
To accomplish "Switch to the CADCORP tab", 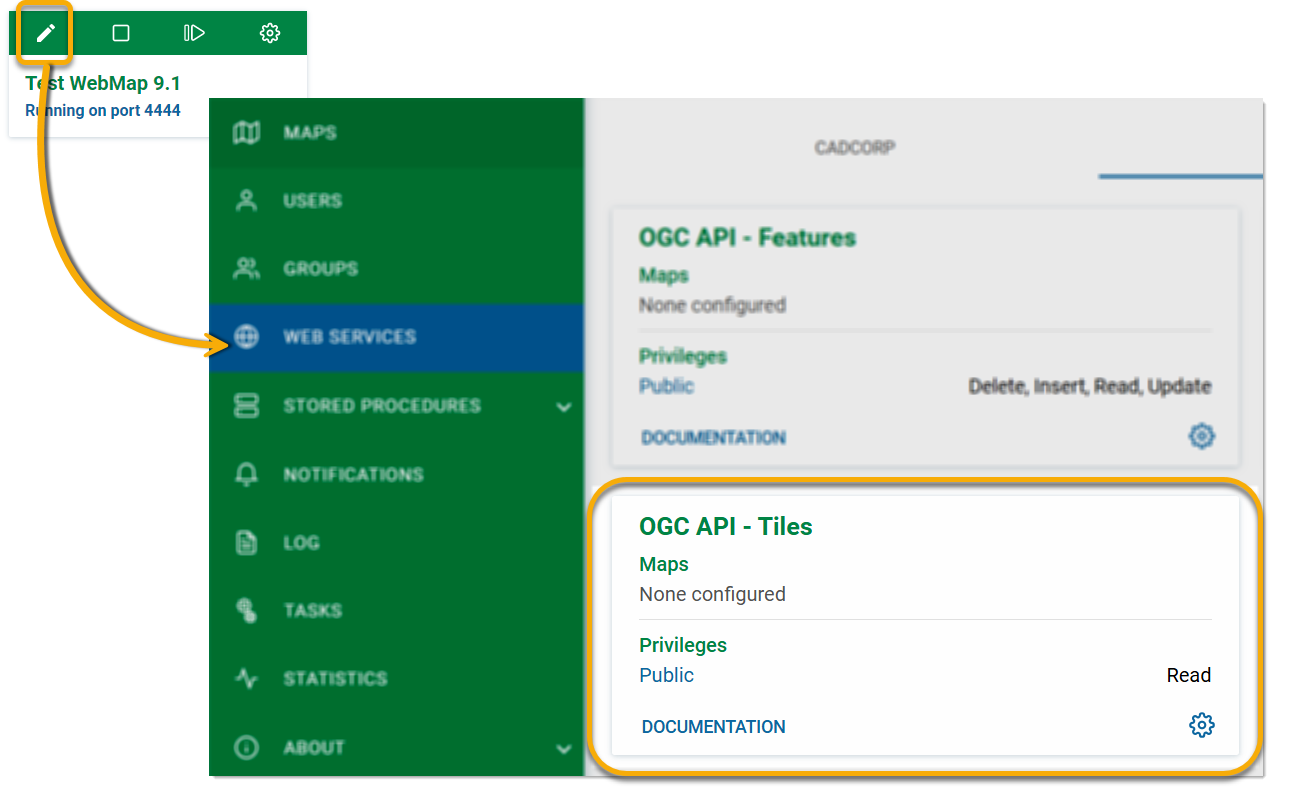I will pyautogui.click(x=854, y=148).
